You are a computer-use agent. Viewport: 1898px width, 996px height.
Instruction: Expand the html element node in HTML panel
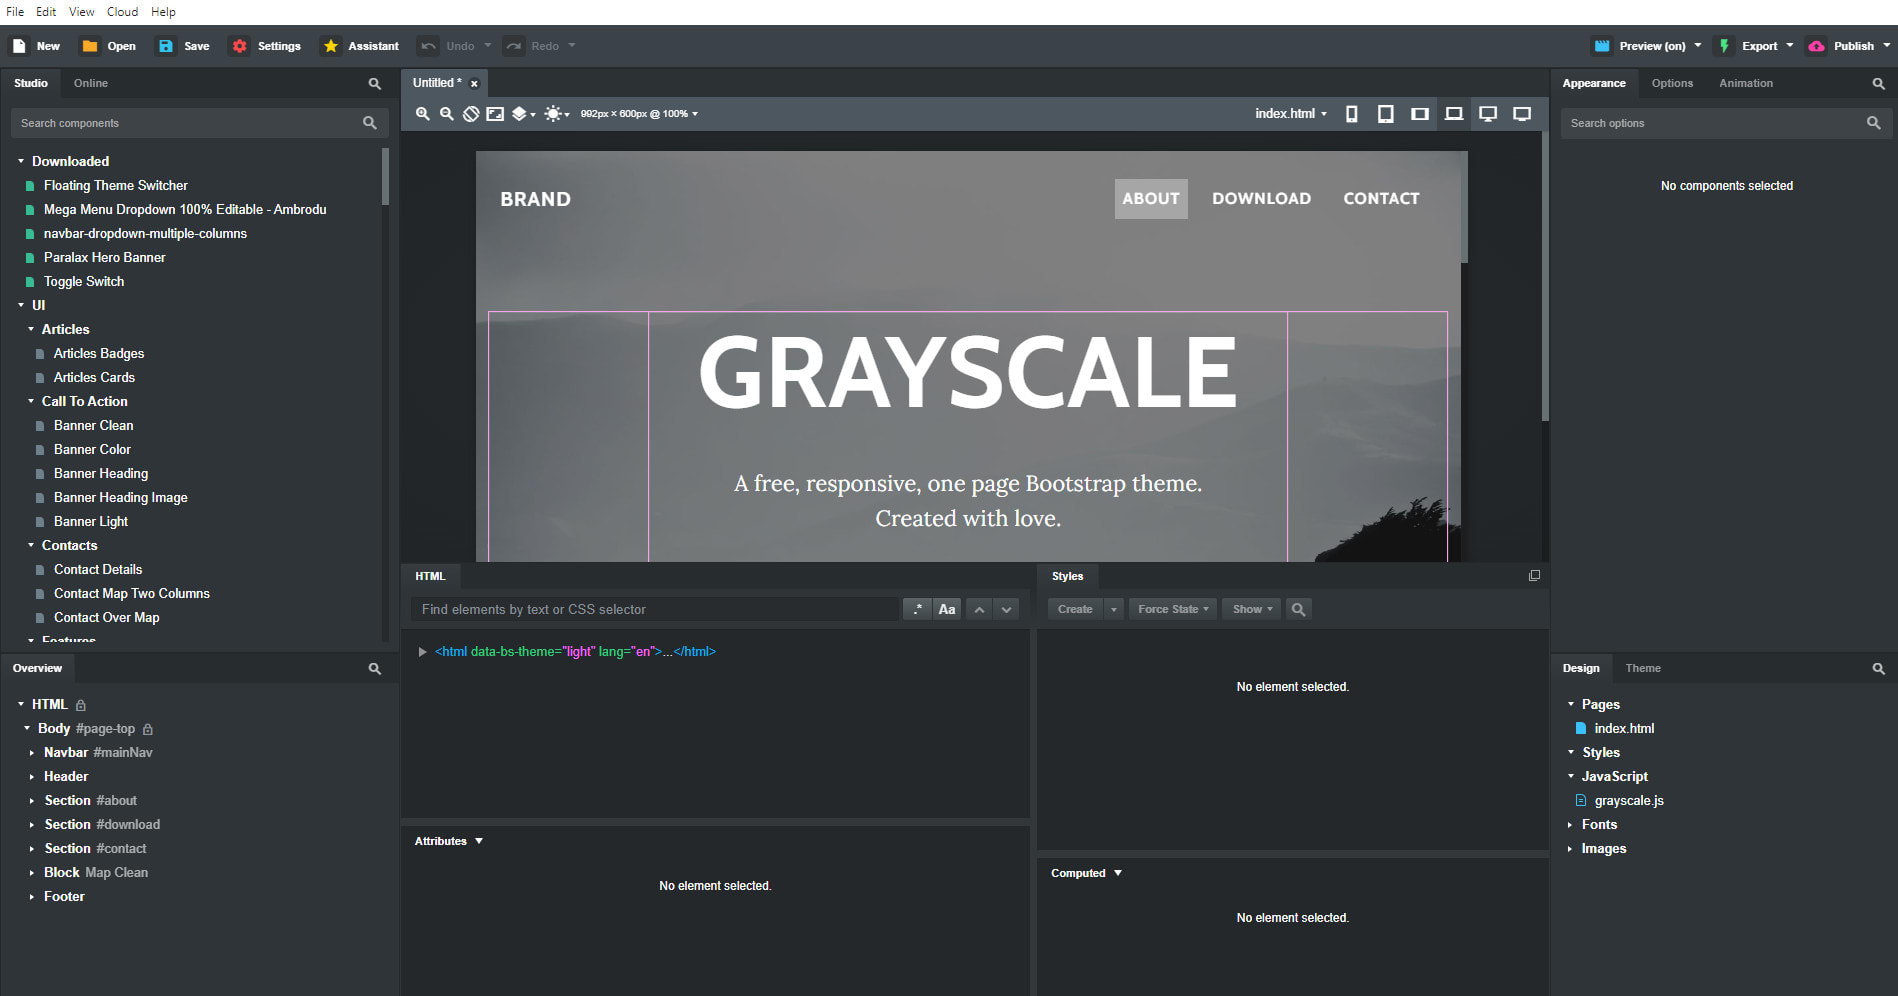[x=422, y=652]
